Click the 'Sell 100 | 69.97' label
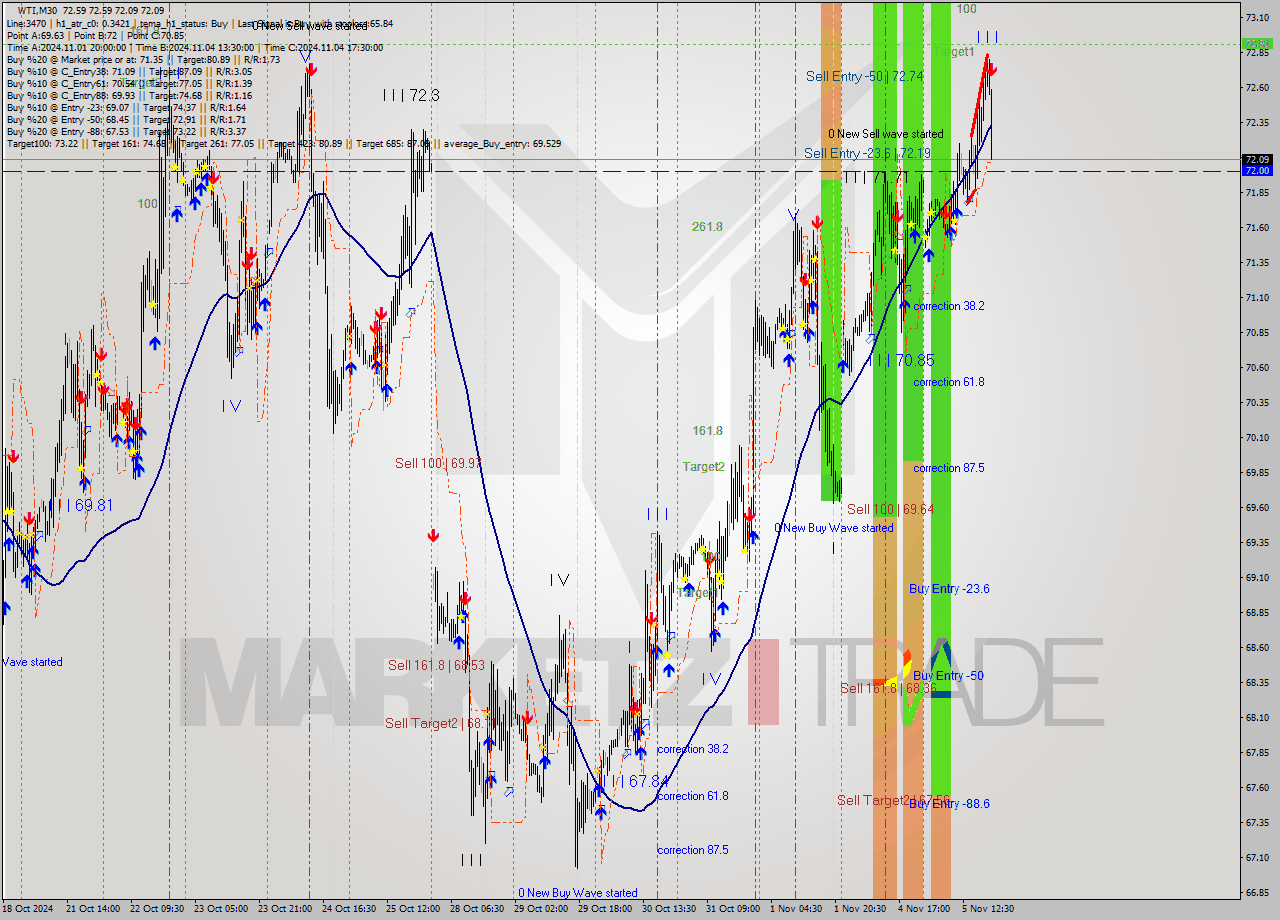 pos(438,463)
